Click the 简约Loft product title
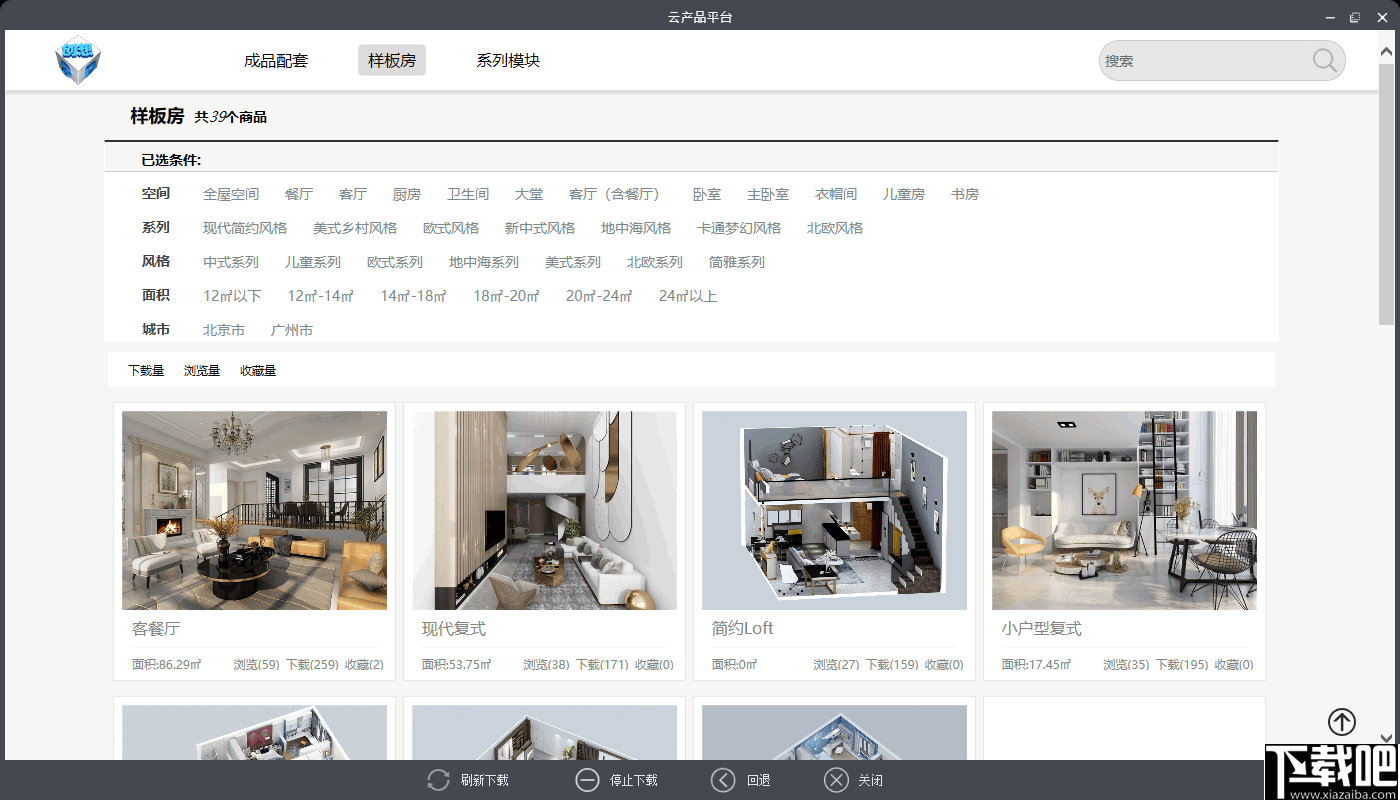This screenshot has width=1400, height=800. 743,629
